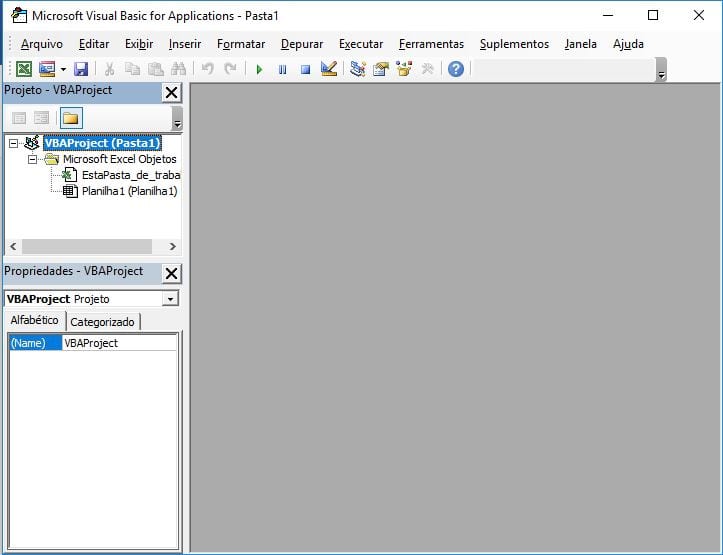
Task: Toggle Design Mode icon
Action: pyautogui.click(x=329, y=69)
